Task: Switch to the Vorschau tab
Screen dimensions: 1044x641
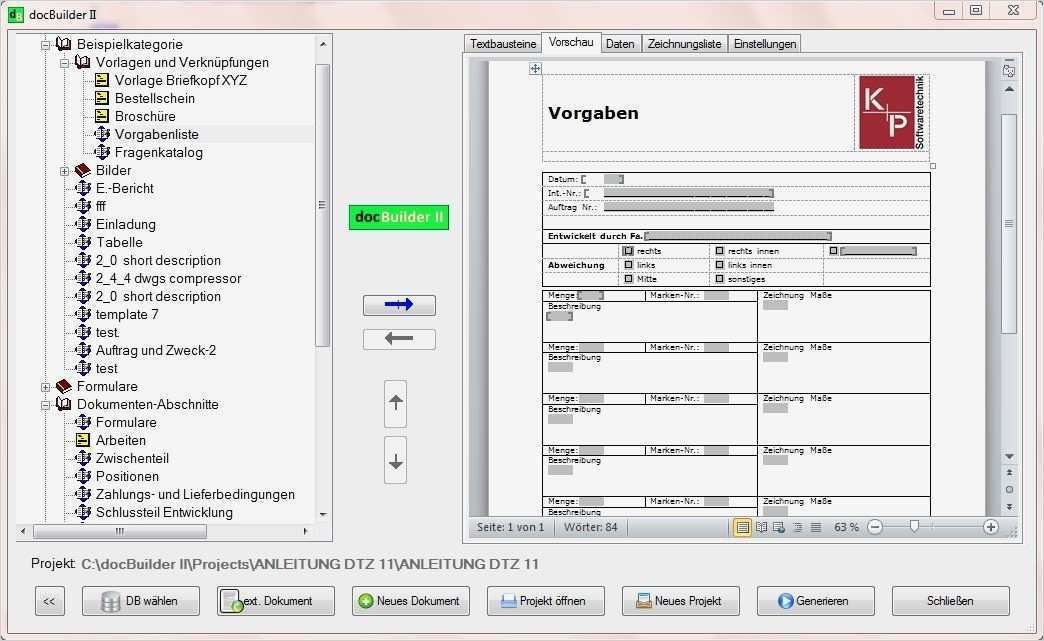Action: click(571, 42)
